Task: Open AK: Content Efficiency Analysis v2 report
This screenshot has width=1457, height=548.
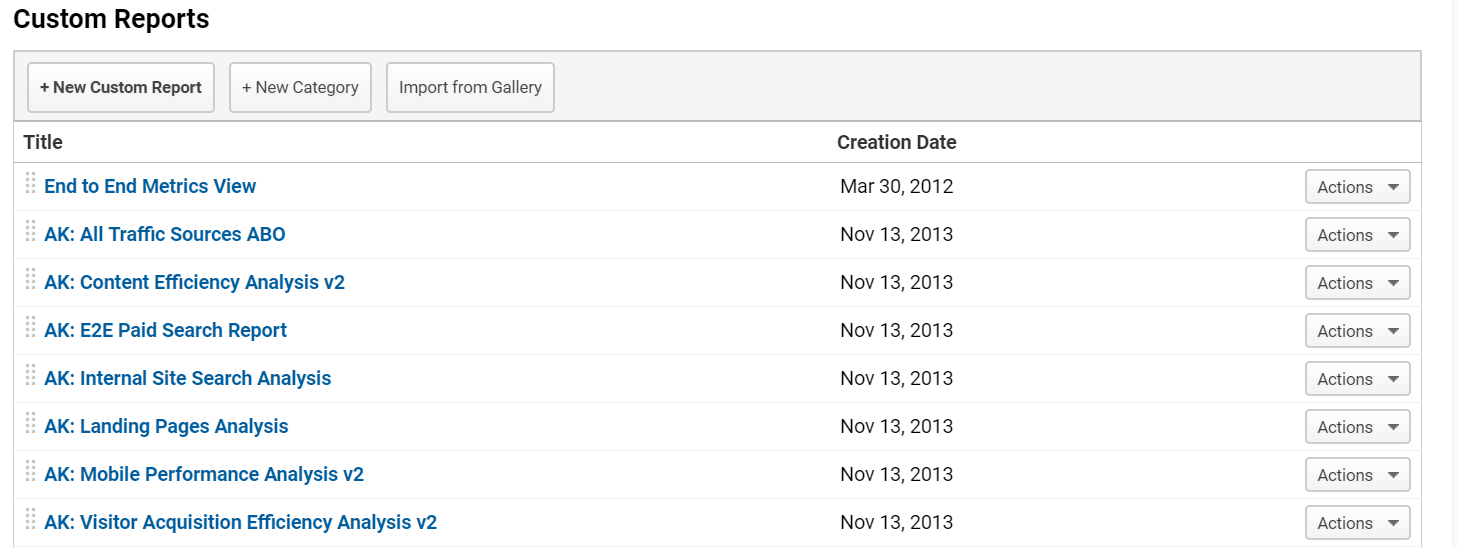Action: click(194, 282)
